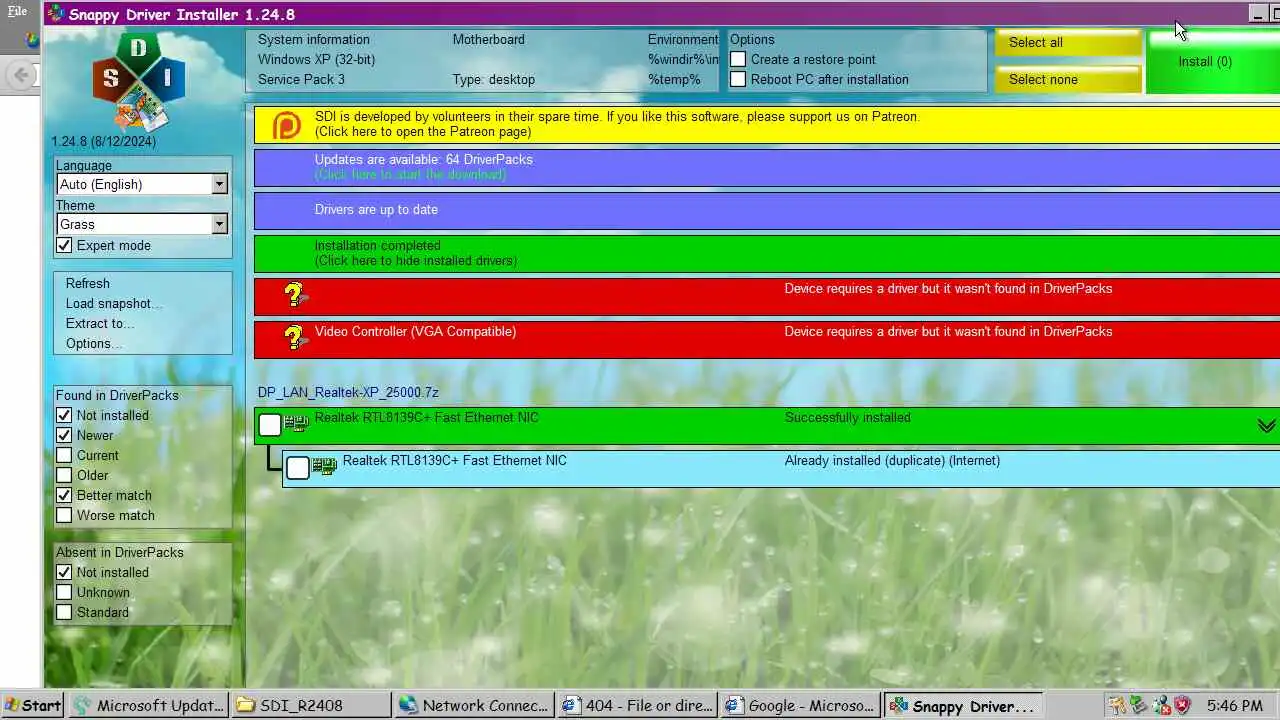Click the Patreon logo icon
The height and width of the screenshot is (720, 1280).
287,125
